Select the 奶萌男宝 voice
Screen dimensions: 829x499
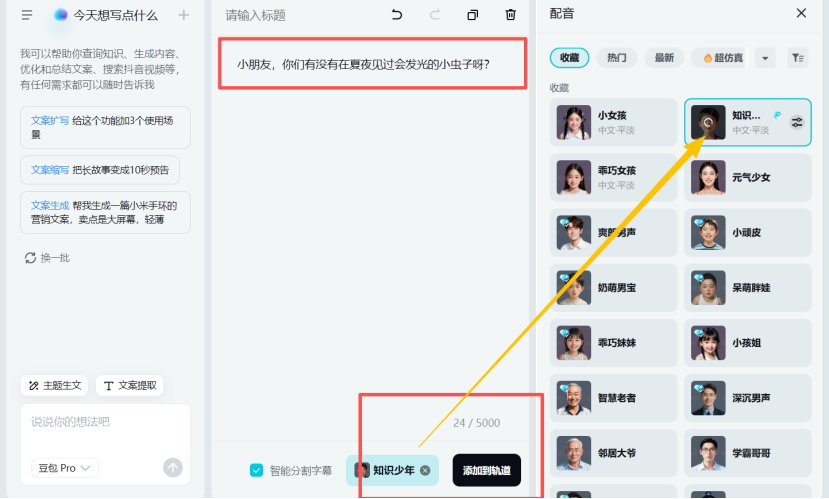click(x=613, y=288)
